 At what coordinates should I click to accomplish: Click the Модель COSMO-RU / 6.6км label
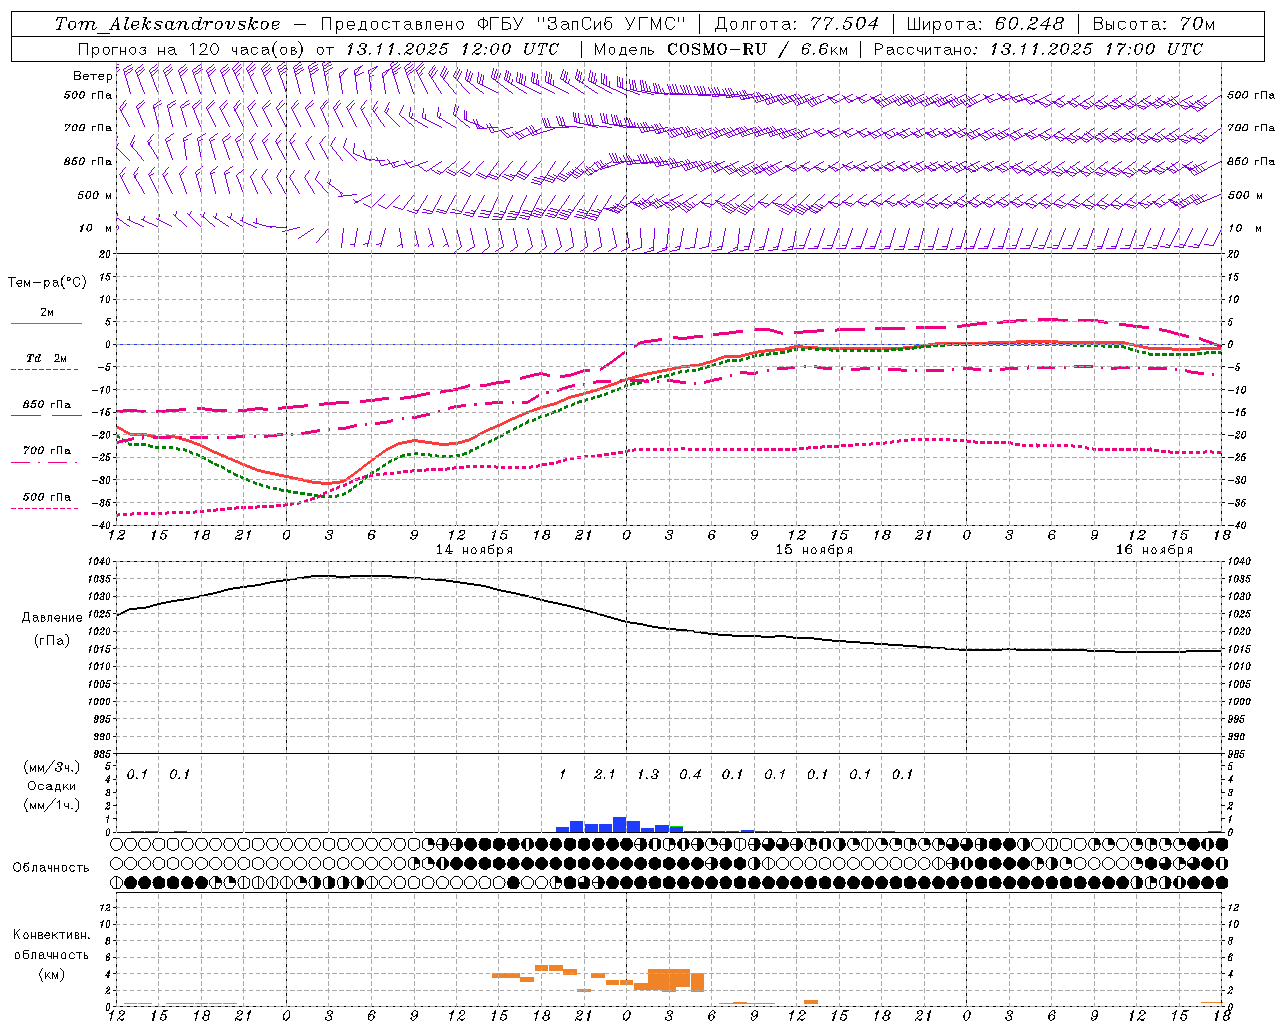[721, 49]
